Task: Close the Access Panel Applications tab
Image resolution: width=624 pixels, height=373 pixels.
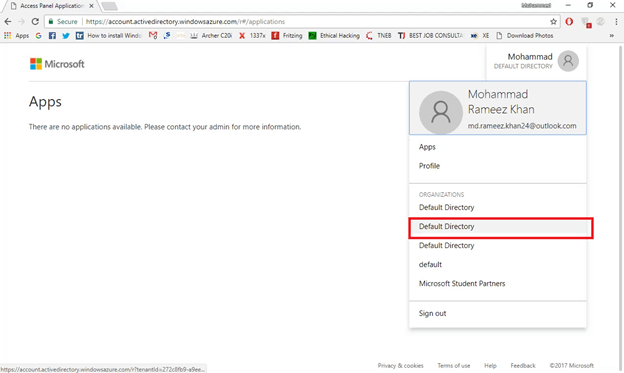Action: pyautogui.click(x=91, y=6)
